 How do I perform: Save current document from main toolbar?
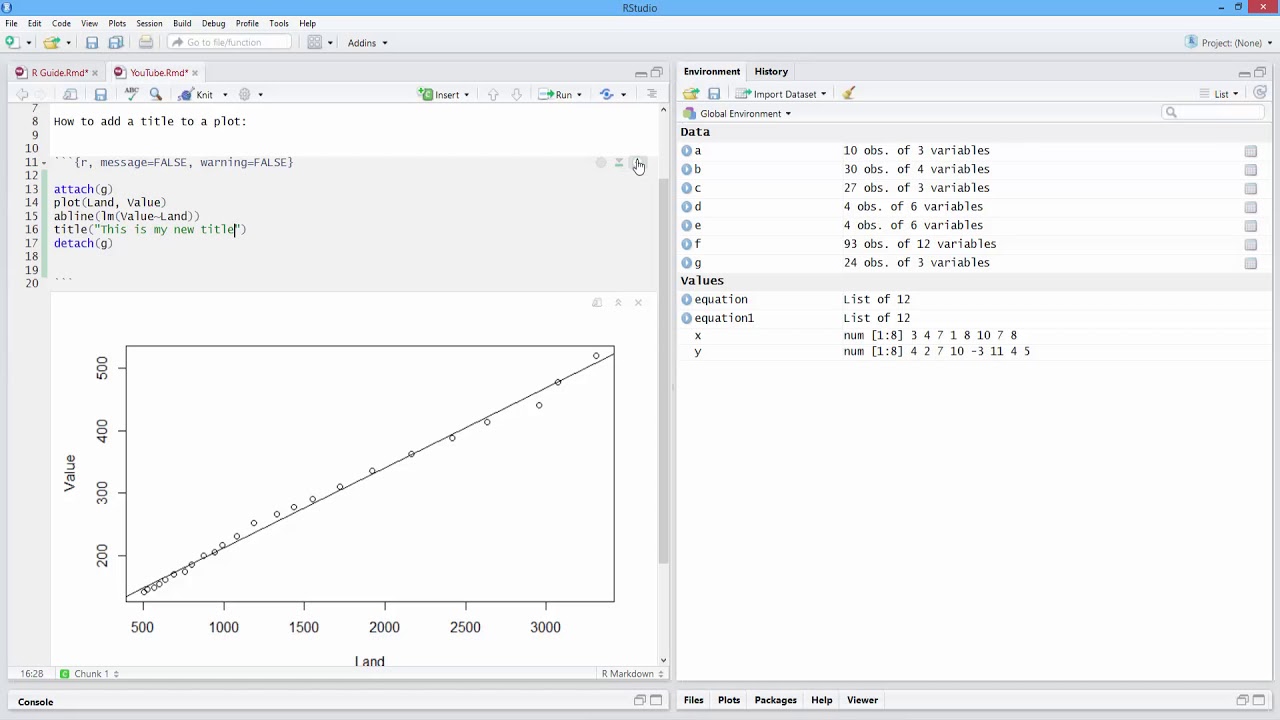click(92, 42)
